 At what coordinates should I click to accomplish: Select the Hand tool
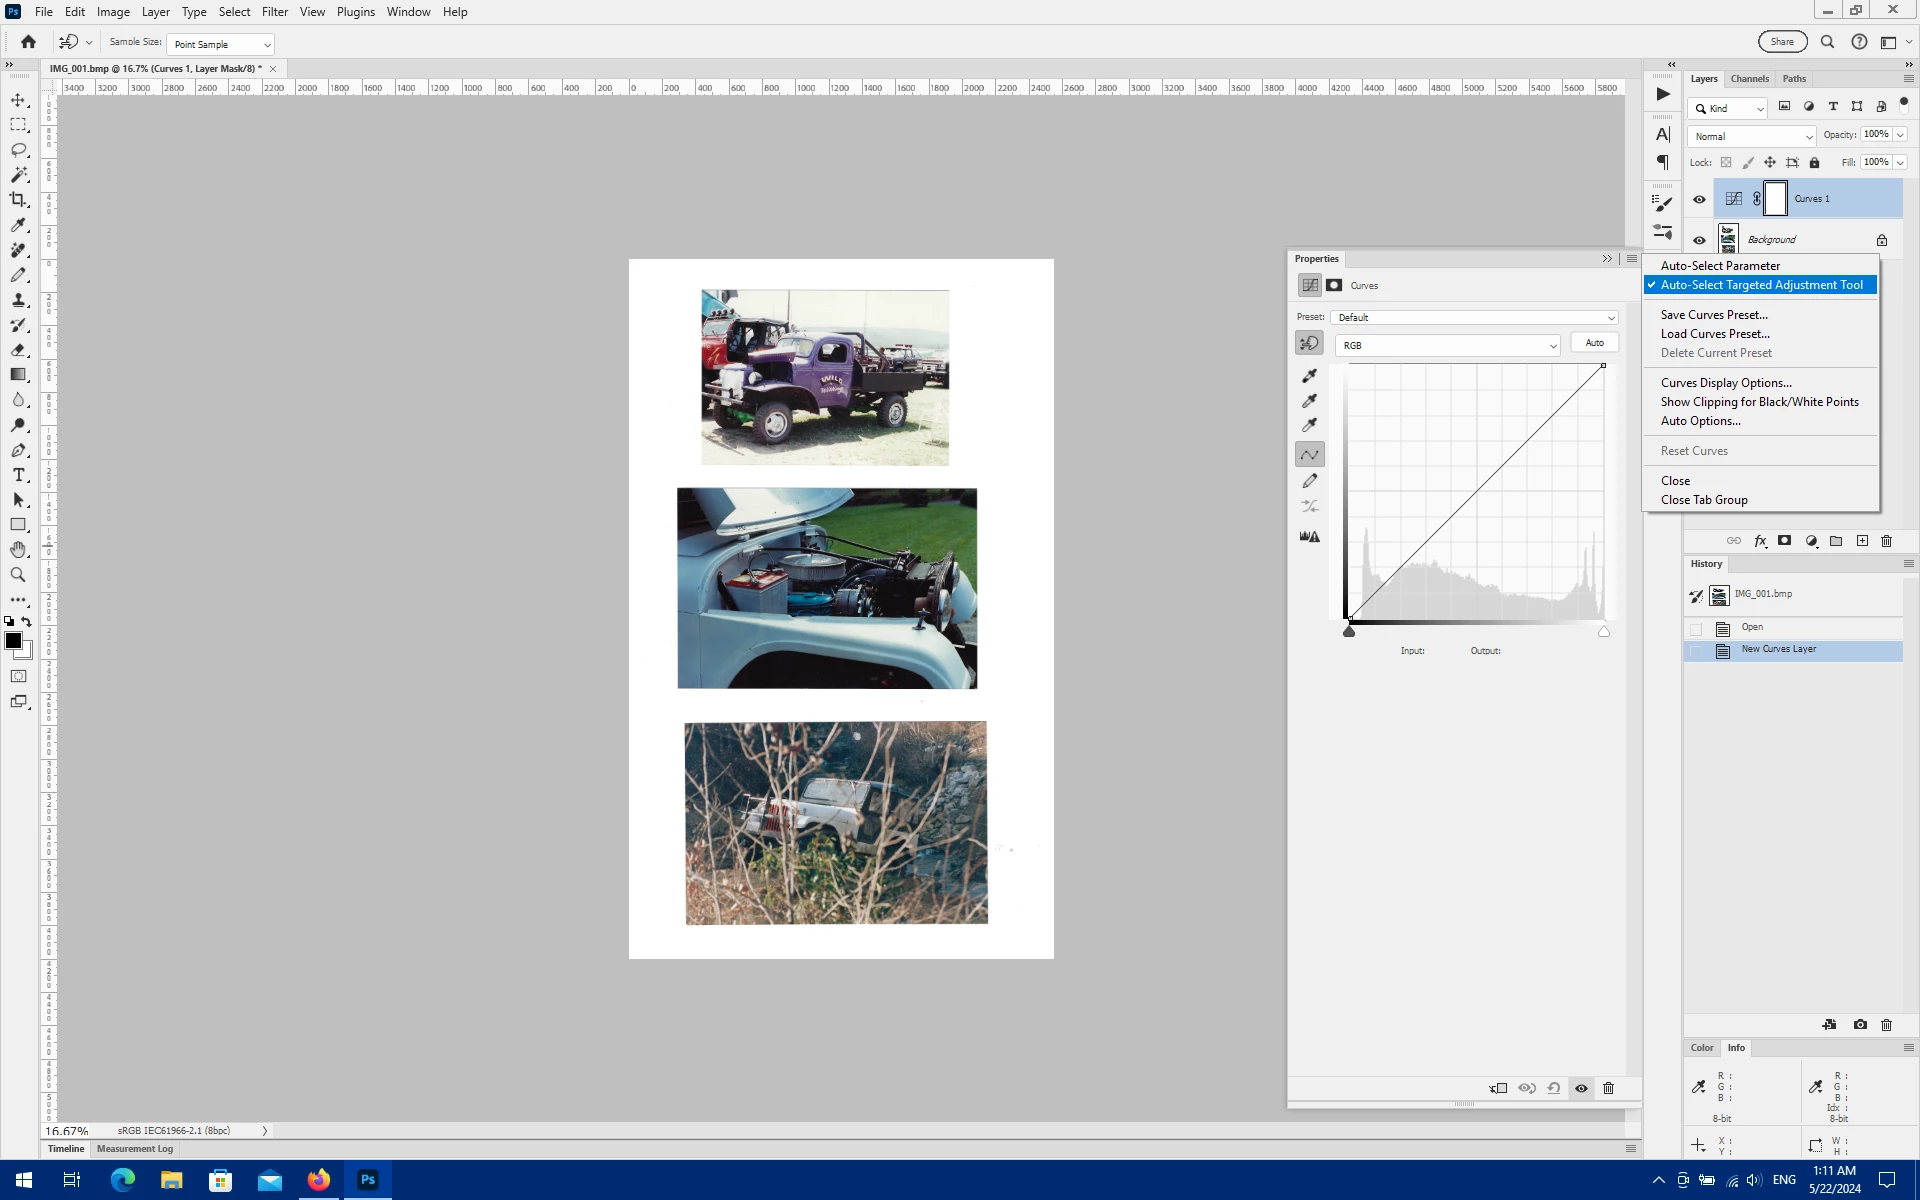(18, 550)
